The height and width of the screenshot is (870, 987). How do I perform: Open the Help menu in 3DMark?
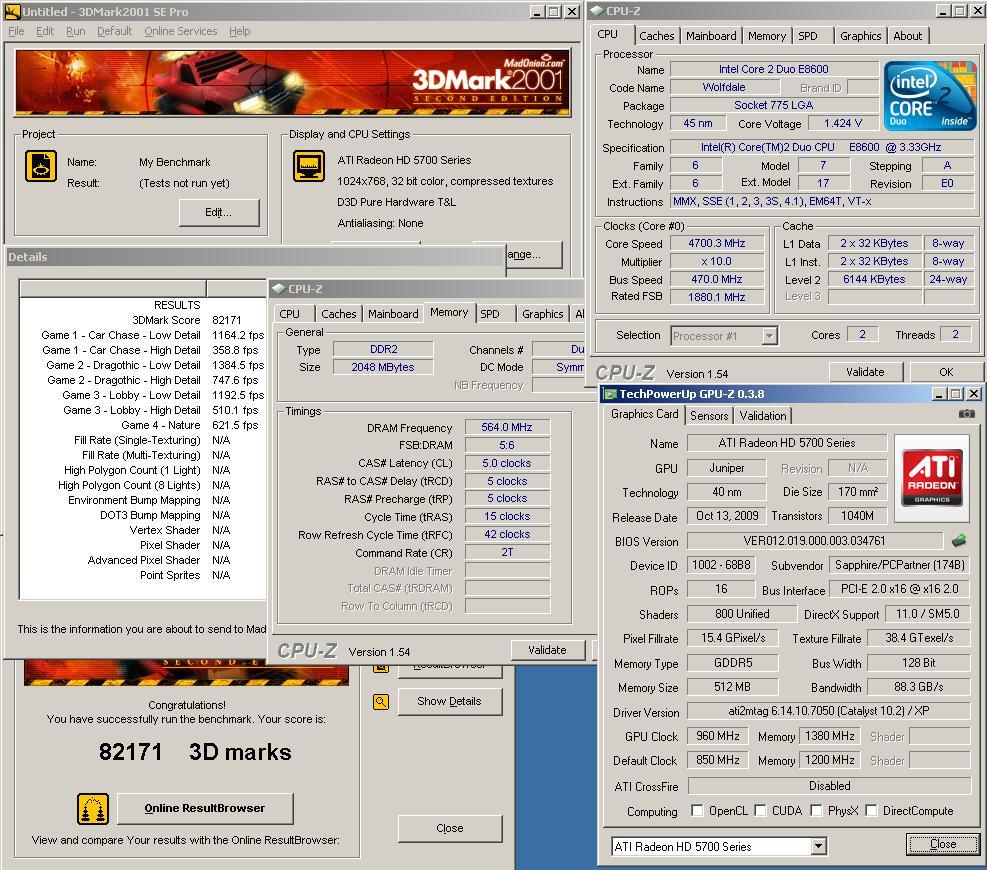click(x=239, y=31)
